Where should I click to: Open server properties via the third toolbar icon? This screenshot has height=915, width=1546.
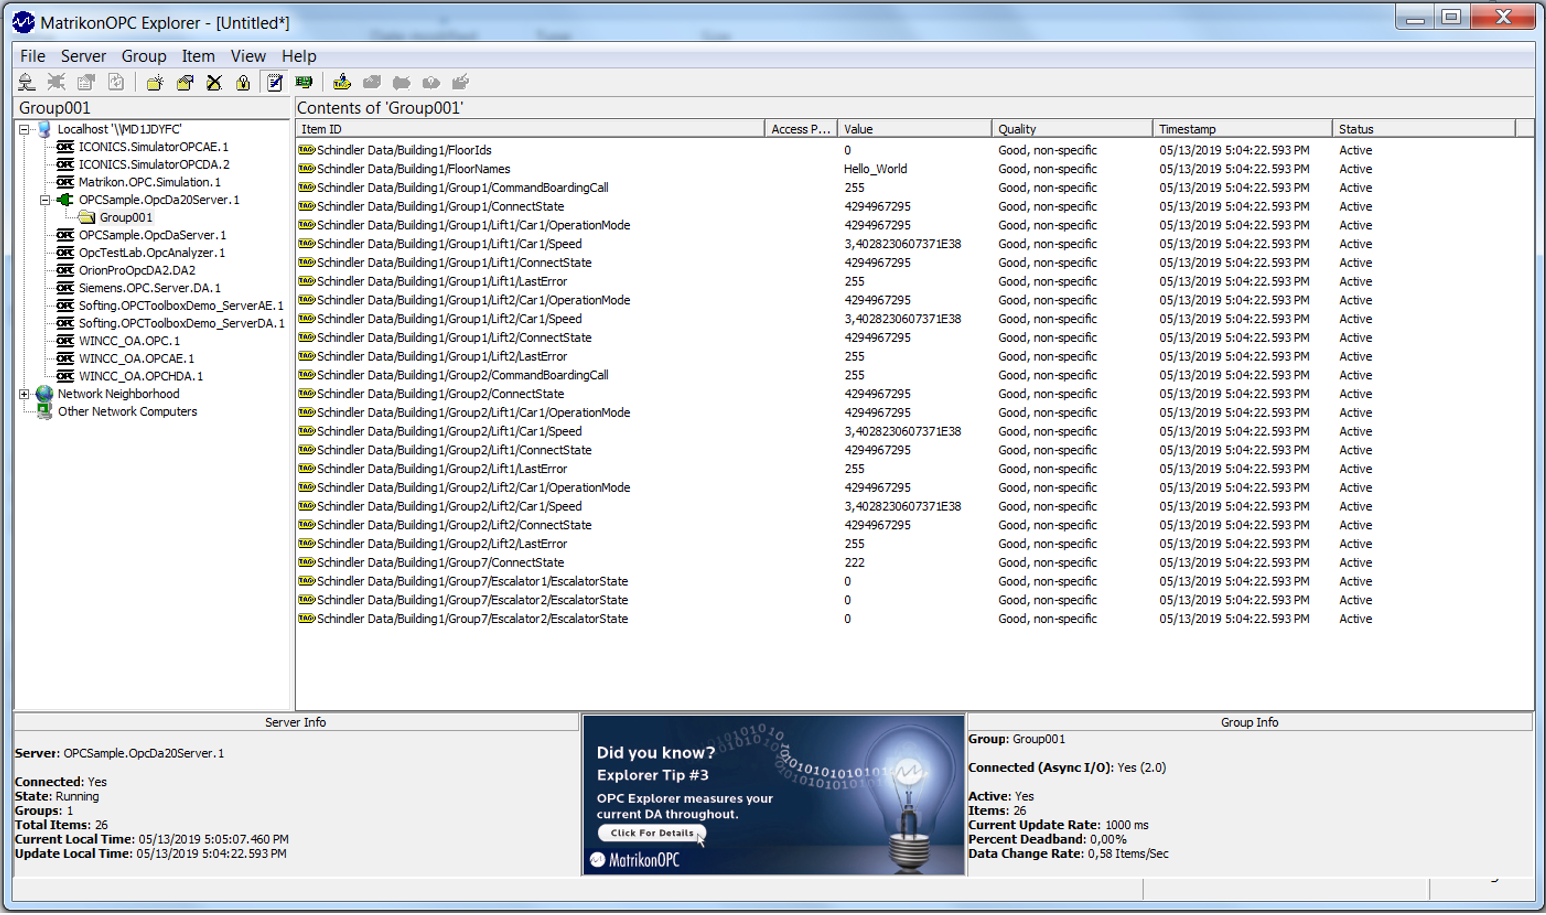(85, 82)
